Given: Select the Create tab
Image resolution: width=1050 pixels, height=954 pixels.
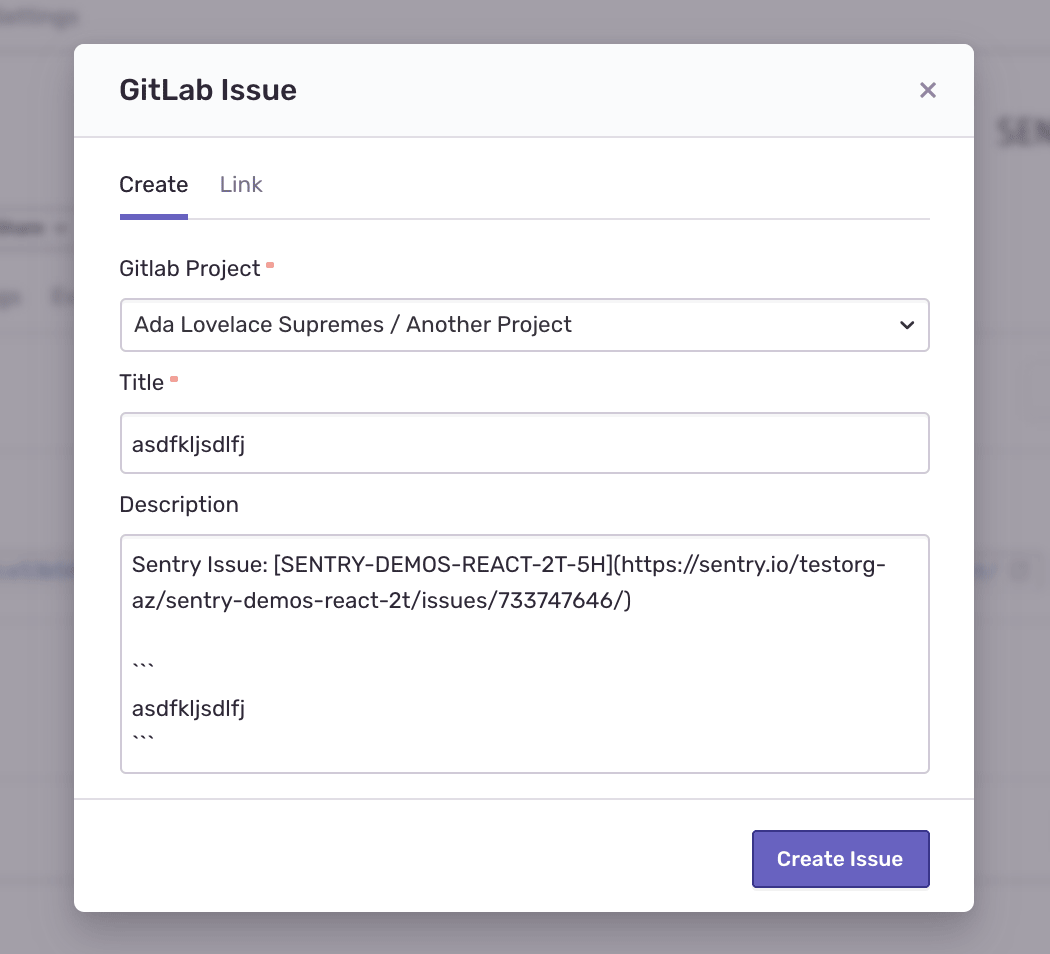Looking at the screenshot, I should coord(153,185).
